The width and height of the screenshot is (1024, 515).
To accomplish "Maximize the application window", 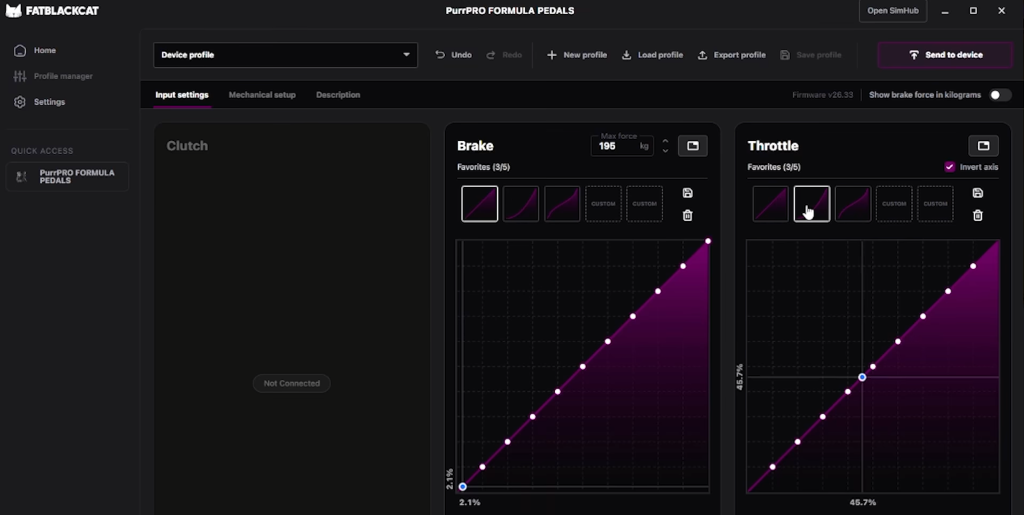I will (x=973, y=11).
